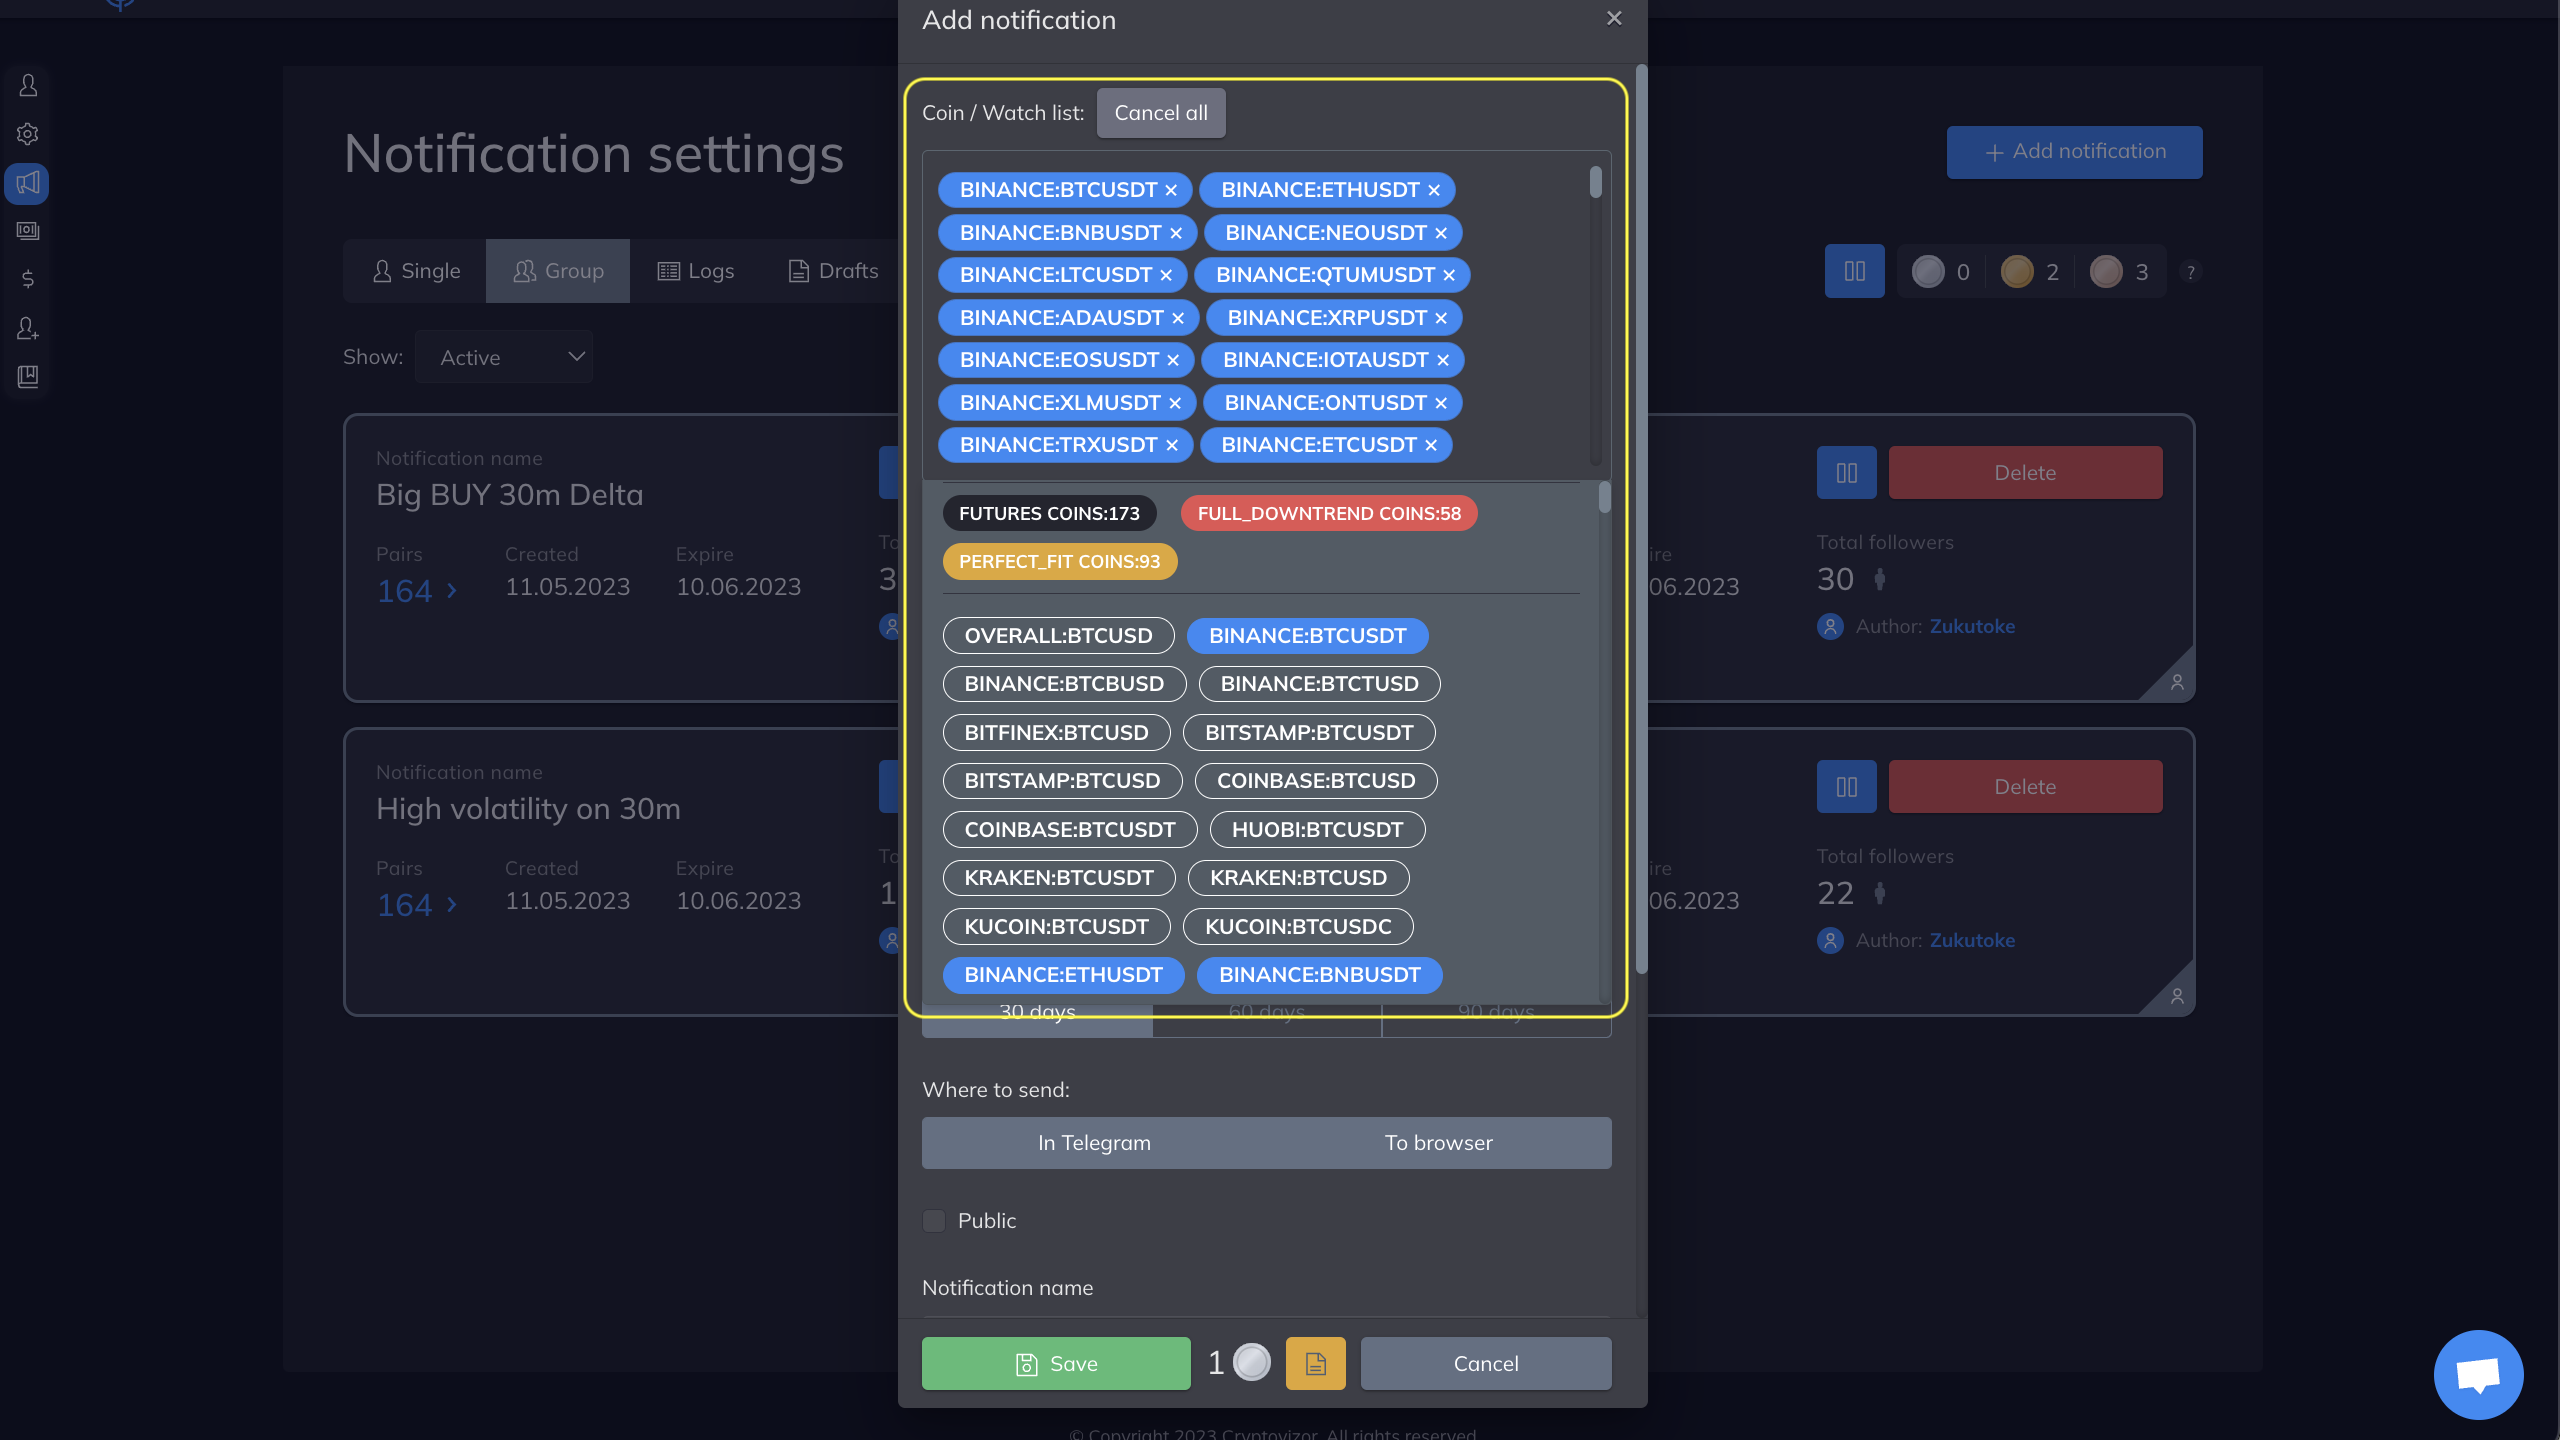Remove BINANCE:XLMUSDT tag with its x
Viewport: 2560px width, 1440px height.
(1175, 403)
